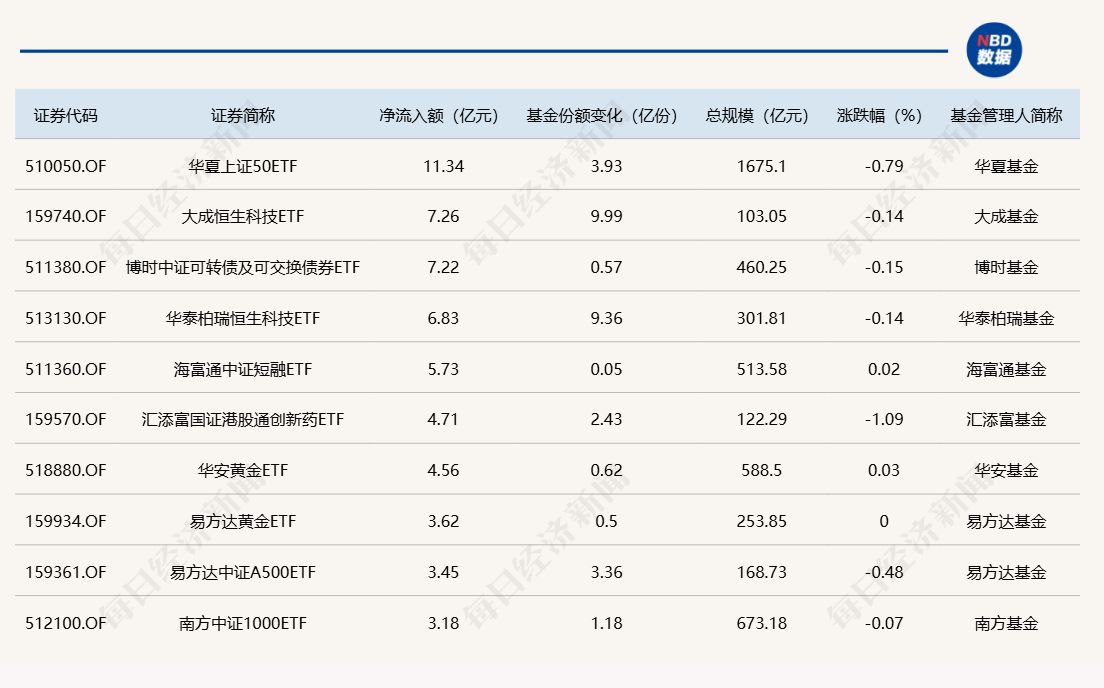Click security code 511360.OF
This screenshot has height=688, width=1104.
coord(65,369)
